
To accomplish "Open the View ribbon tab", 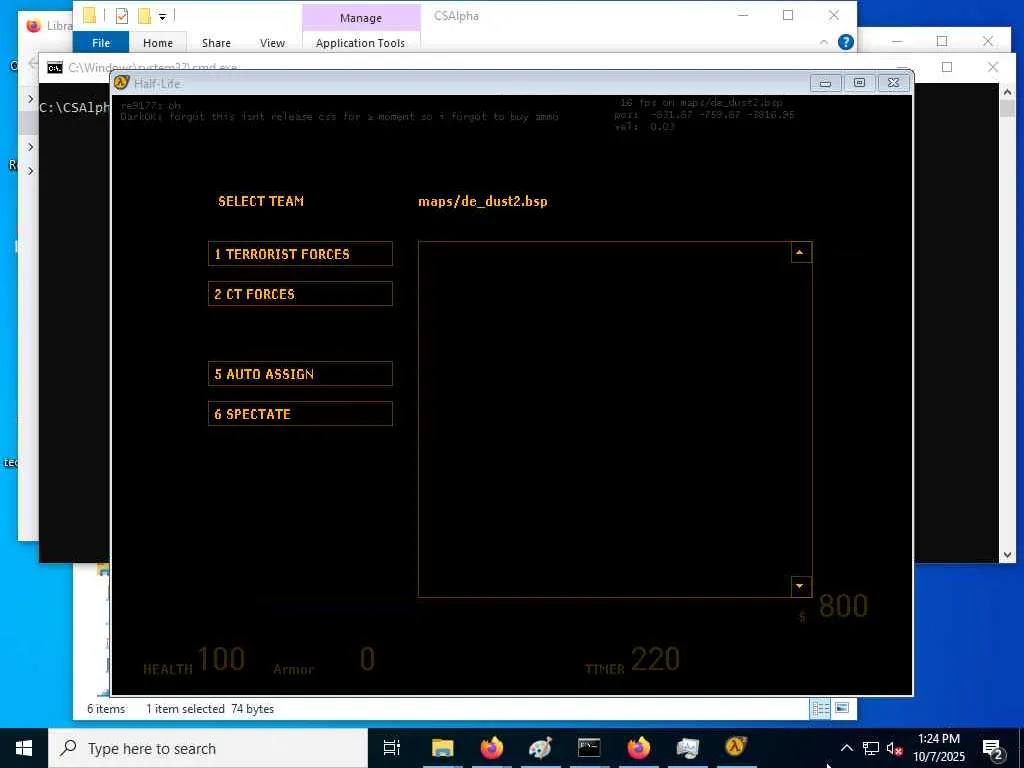I will coord(272,42).
